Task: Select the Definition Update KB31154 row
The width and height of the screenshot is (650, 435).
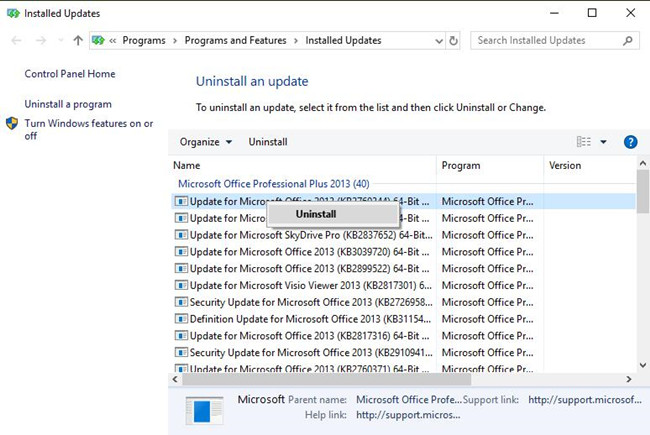Action: point(403,319)
